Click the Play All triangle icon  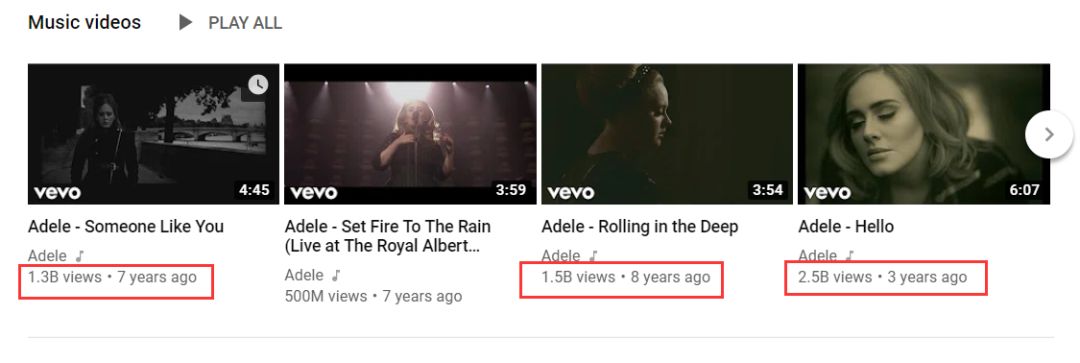[x=185, y=23]
